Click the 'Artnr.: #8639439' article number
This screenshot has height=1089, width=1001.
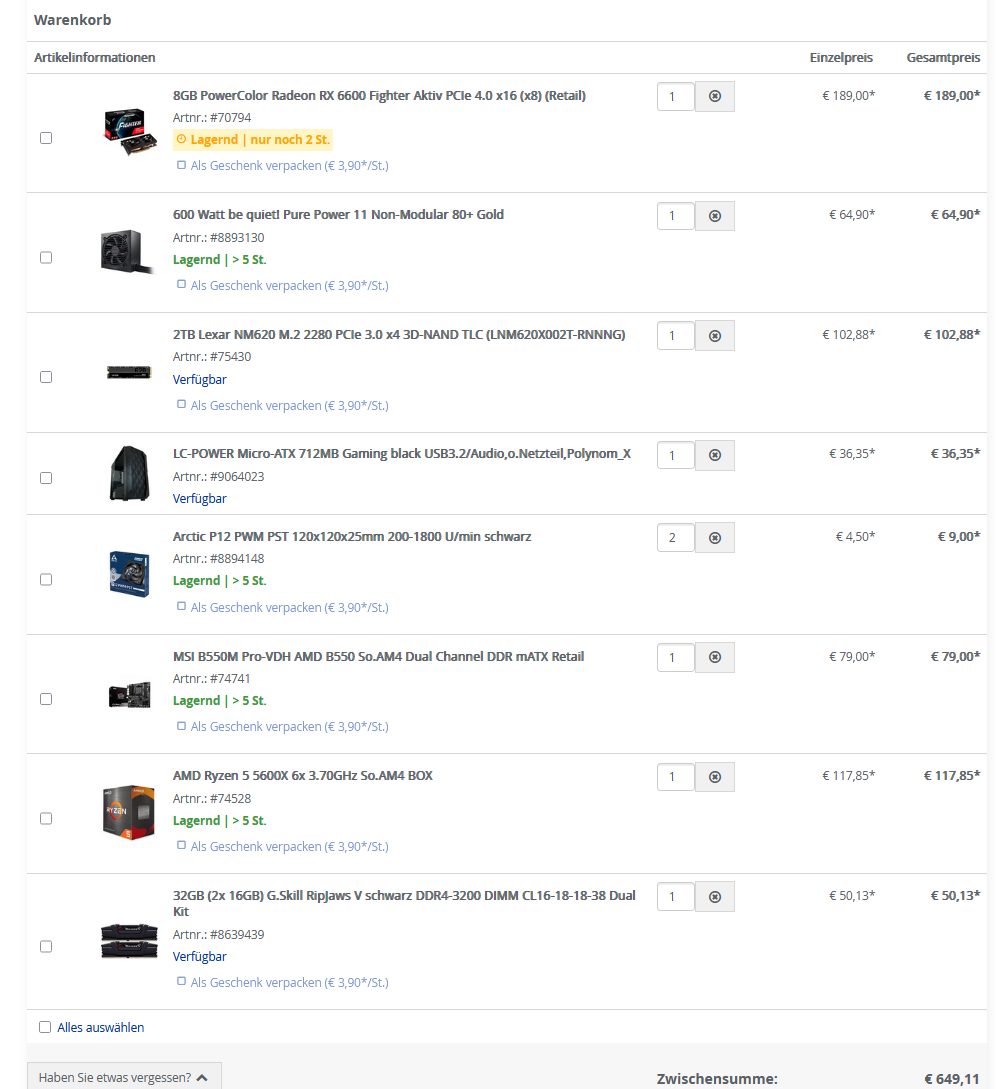click(219, 934)
